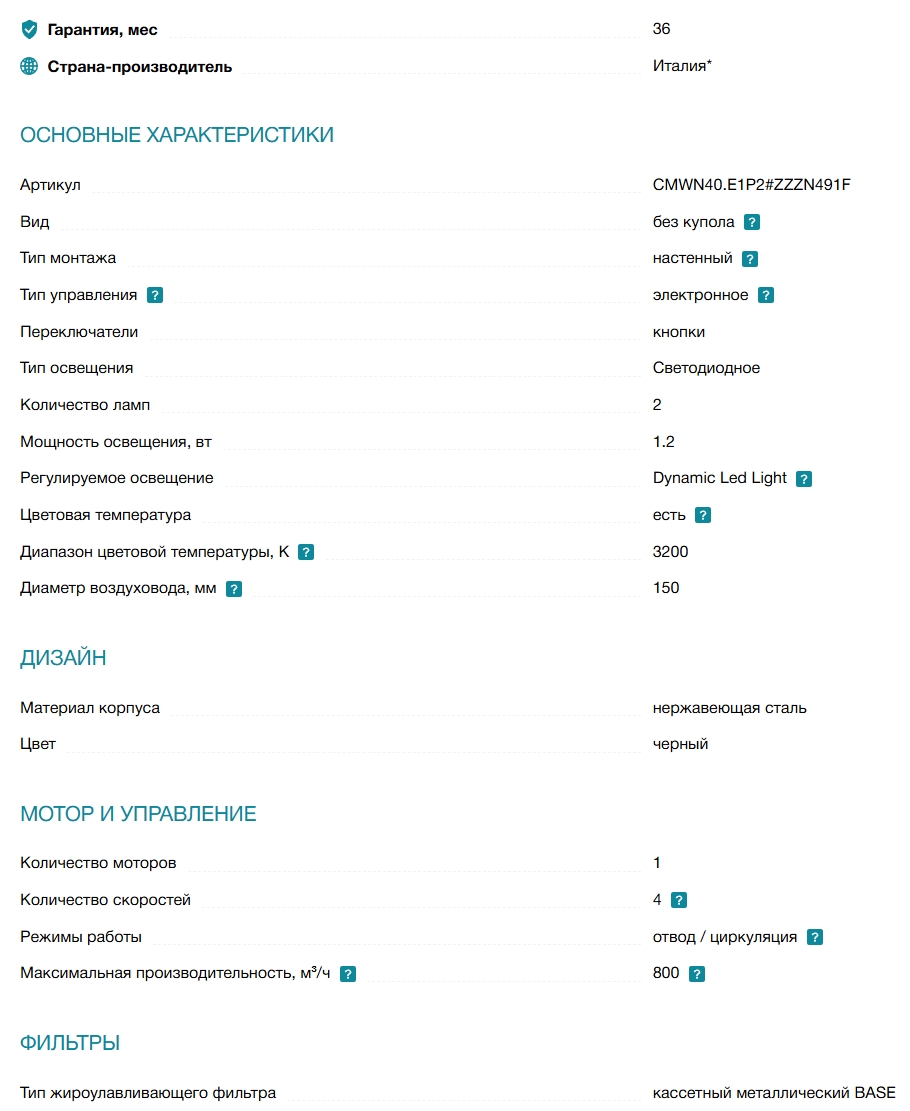Click the globe icon beside 'Страна-производитель'
The height and width of the screenshot is (1111, 910).
click(29, 66)
